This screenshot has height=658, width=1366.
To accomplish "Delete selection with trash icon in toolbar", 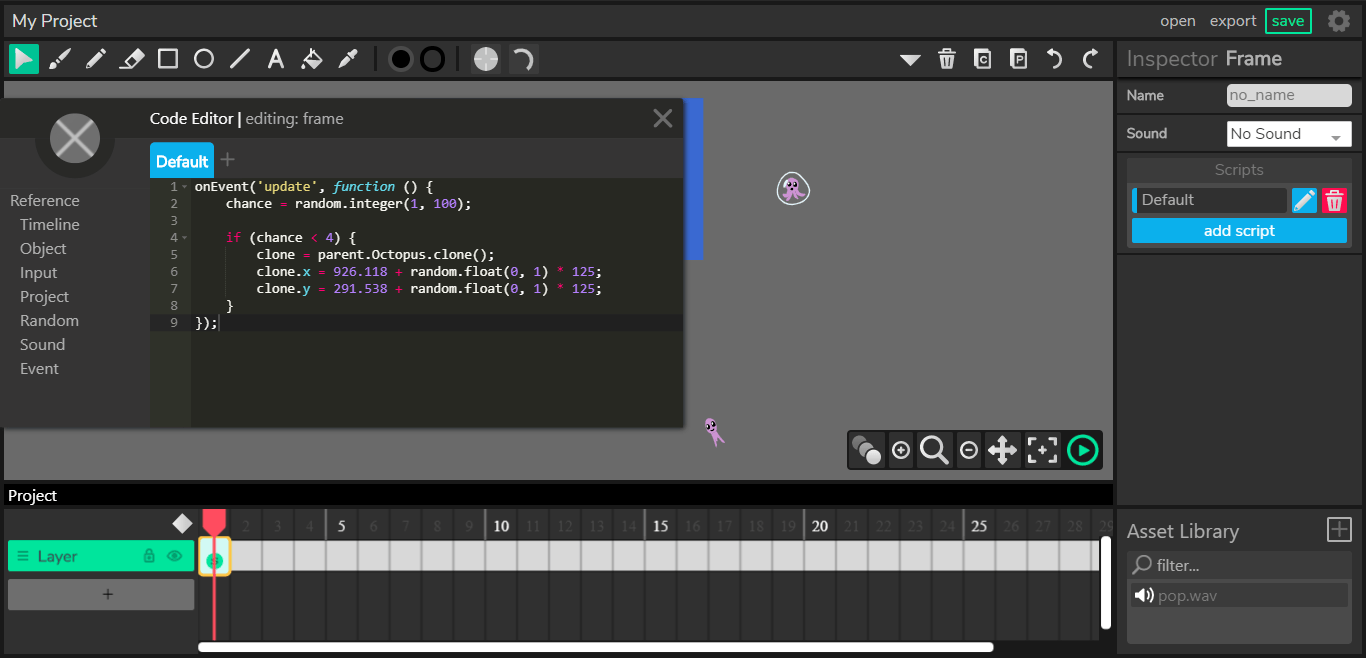I will click(947, 59).
